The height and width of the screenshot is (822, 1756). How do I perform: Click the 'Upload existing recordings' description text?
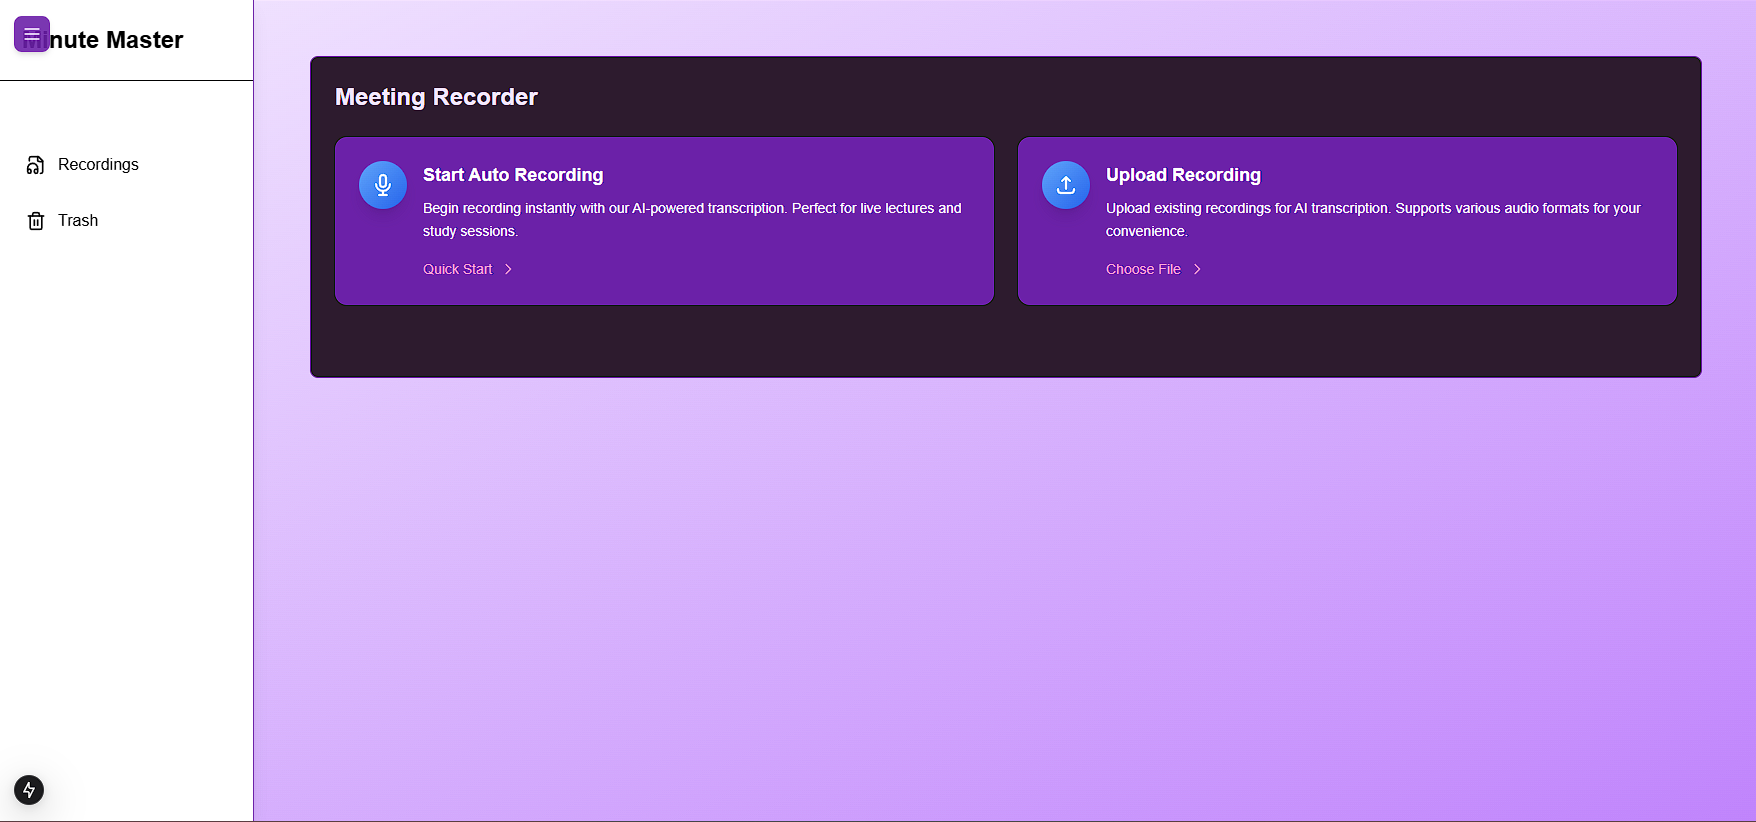point(1373,219)
